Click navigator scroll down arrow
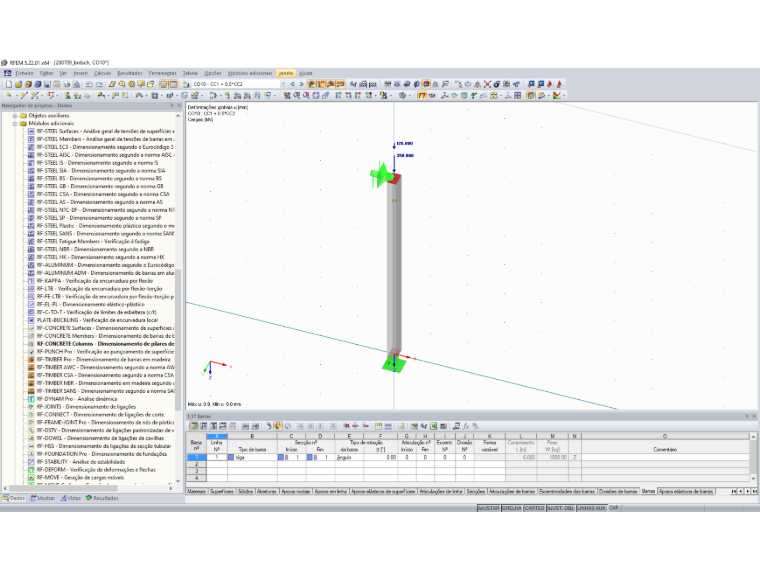The height and width of the screenshot is (570, 760). [x=178, y=481]
